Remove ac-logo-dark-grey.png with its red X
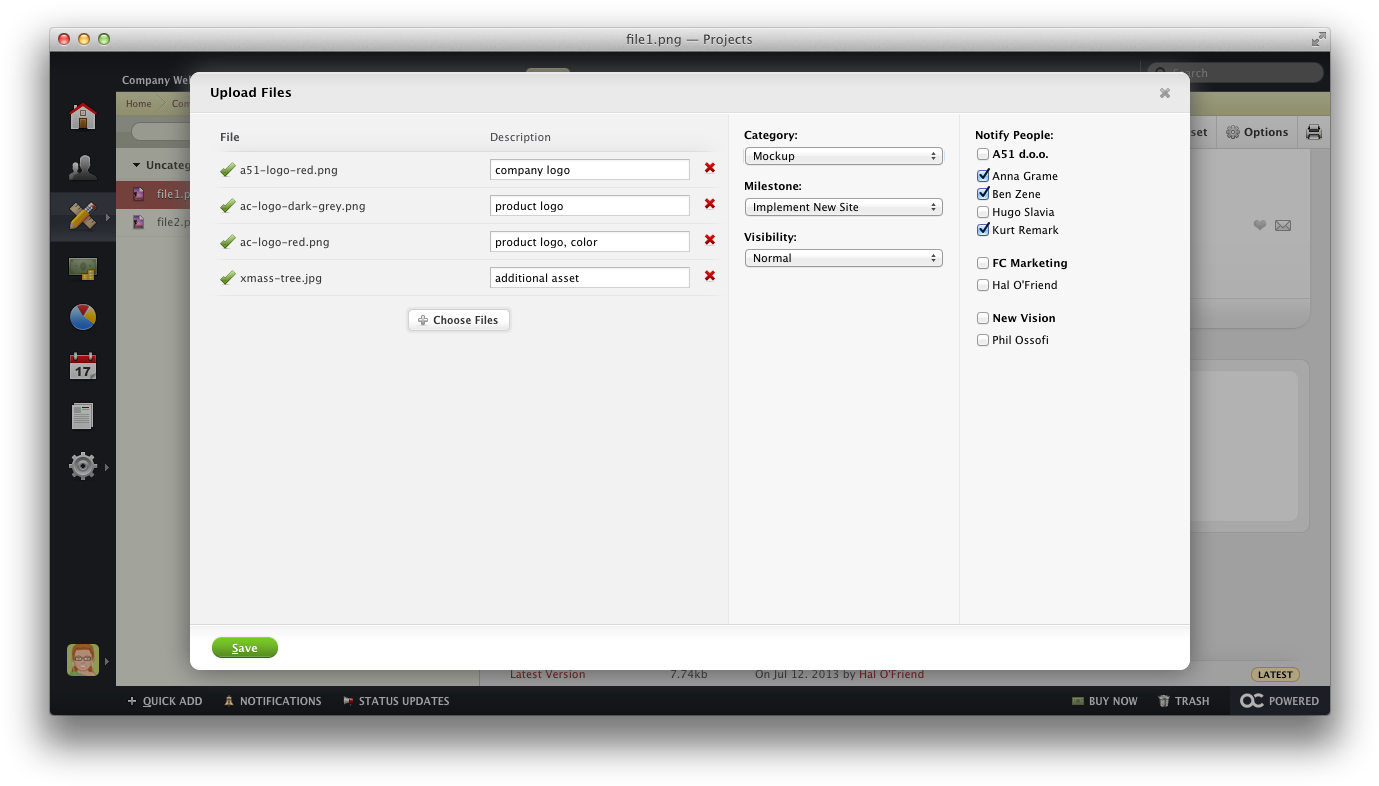The width and height of the screenshot is (1379, 786). [710, 204]
